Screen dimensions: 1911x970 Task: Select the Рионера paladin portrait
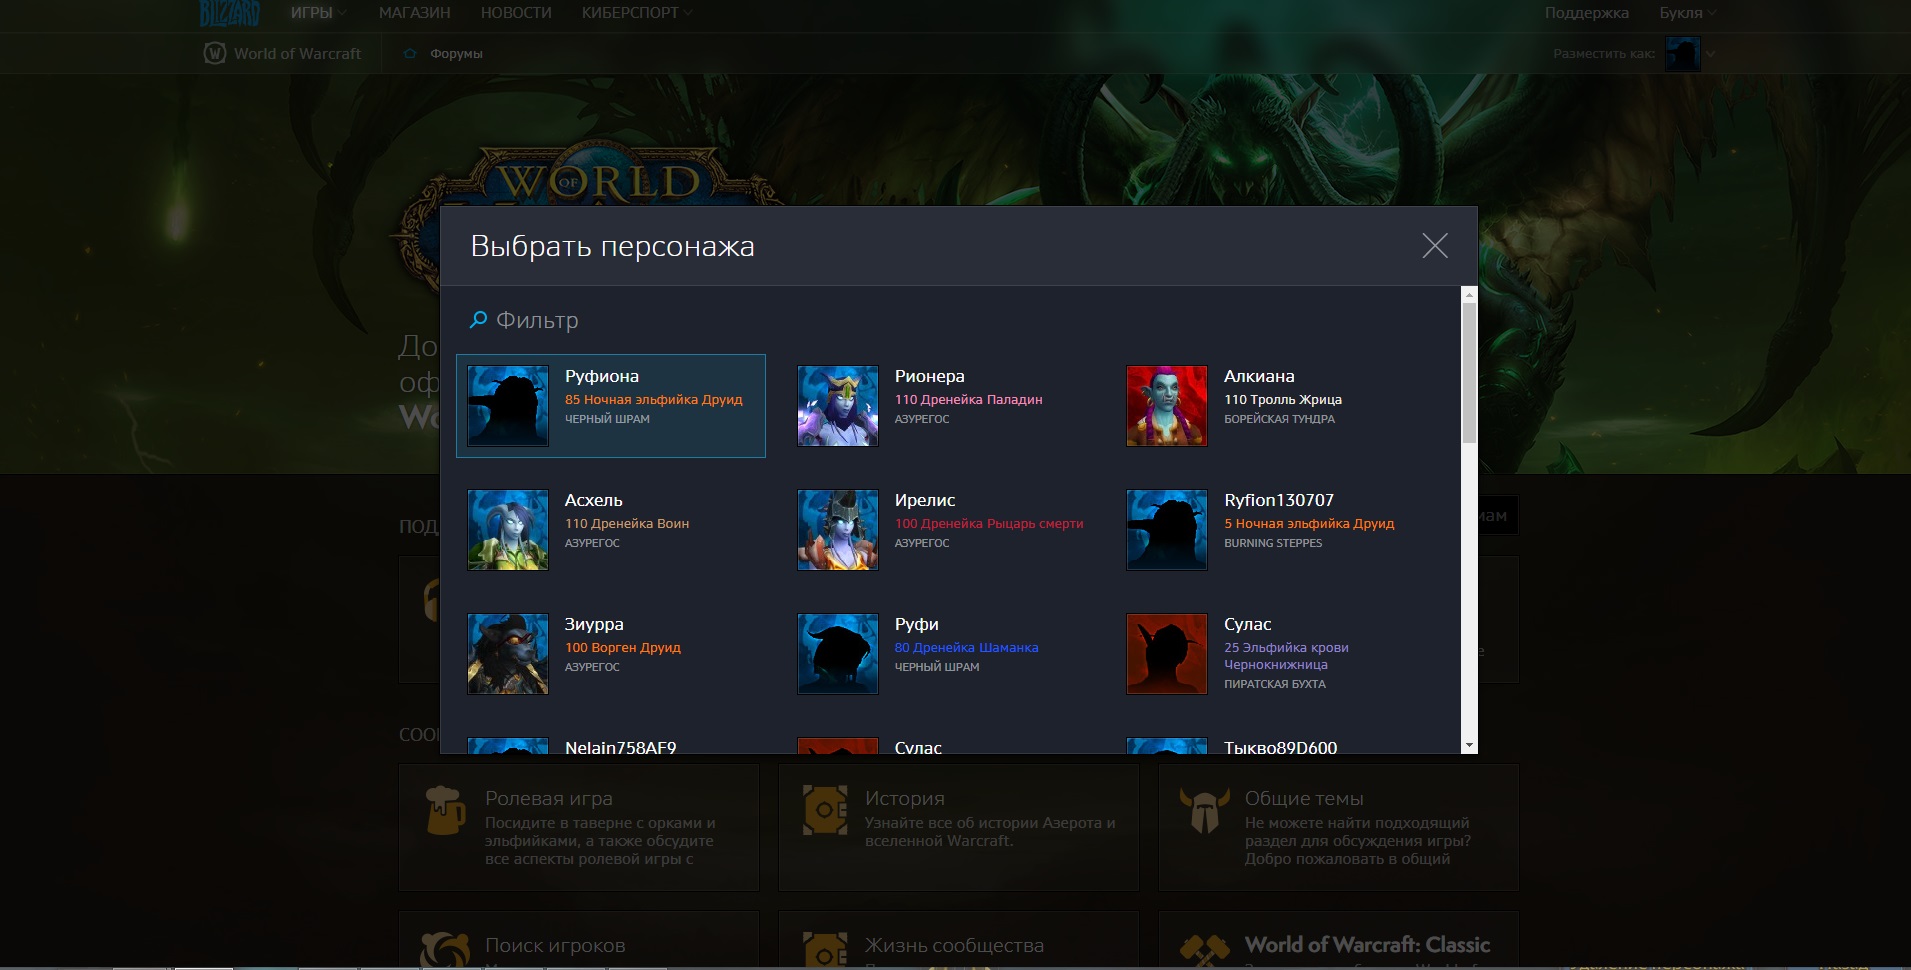click(x=838, y=406)
